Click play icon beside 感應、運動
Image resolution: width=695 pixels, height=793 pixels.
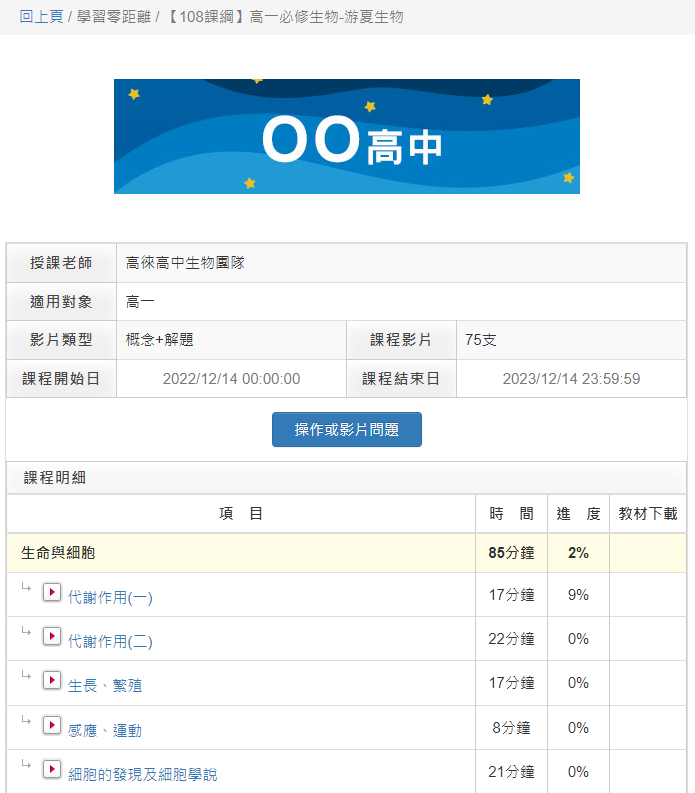click(x=52, y=725)
